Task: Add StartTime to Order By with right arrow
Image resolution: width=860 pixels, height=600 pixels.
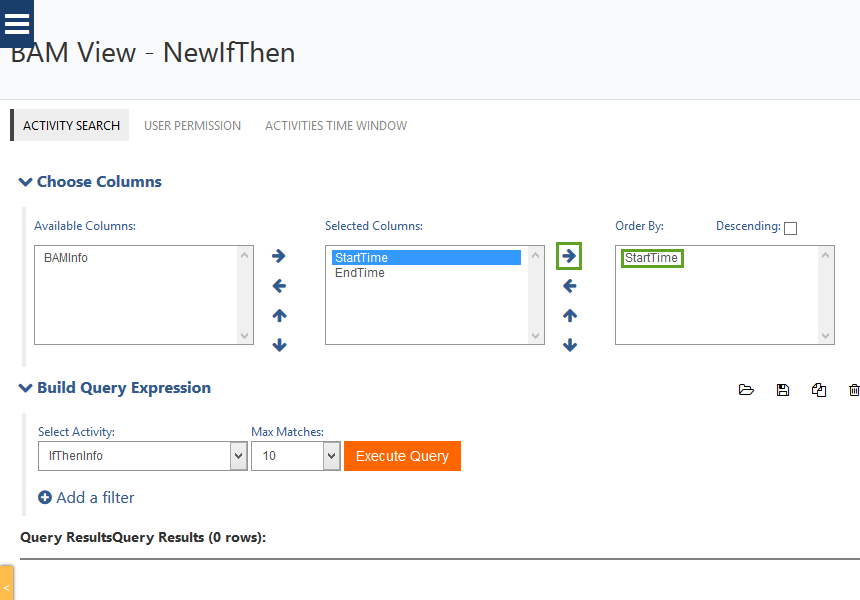Action: pyautogui.click(x=569, y=257)
